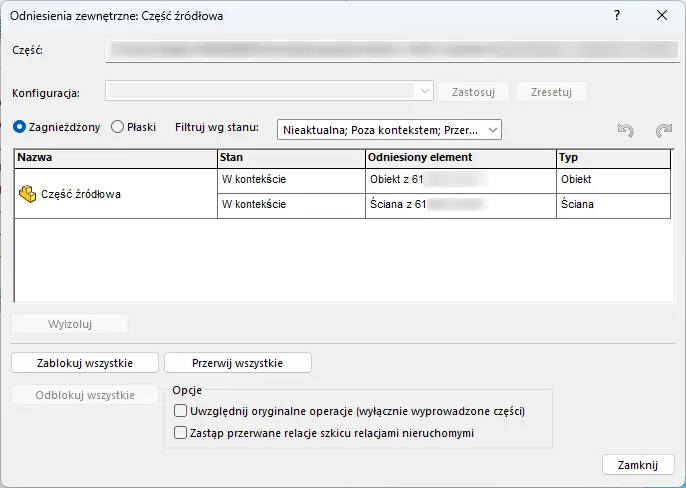Click the Ściana type cell
Image resolution: width=686 pixels, height=488 pixels.
point(613,205)
